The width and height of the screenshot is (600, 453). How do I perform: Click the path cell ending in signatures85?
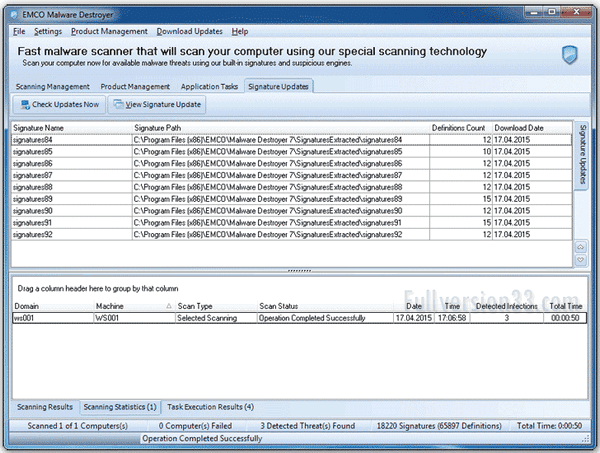click(x=281, y=152)
